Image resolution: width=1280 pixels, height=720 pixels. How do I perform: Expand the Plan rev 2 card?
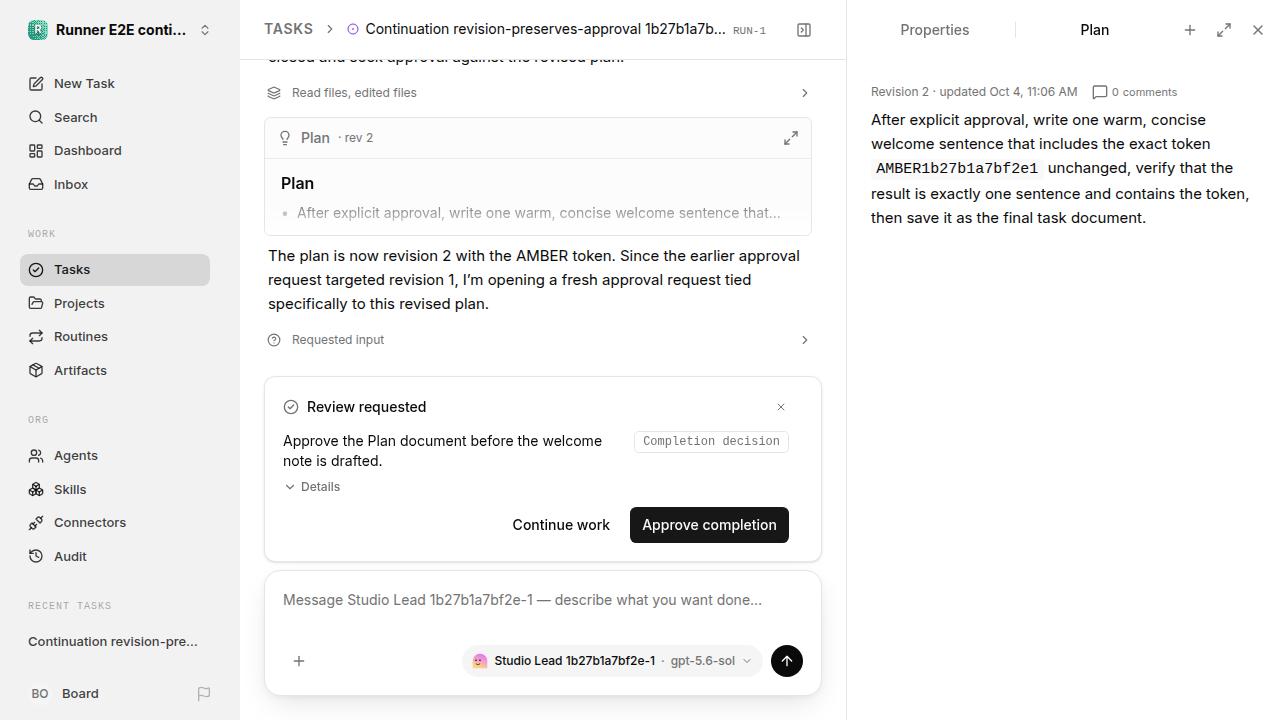[x=791, y=138]
